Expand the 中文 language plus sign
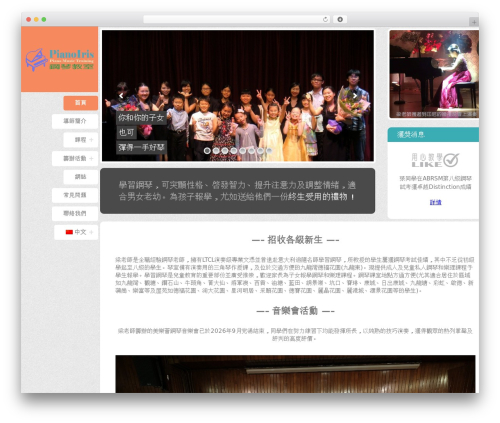 [91, 232]
